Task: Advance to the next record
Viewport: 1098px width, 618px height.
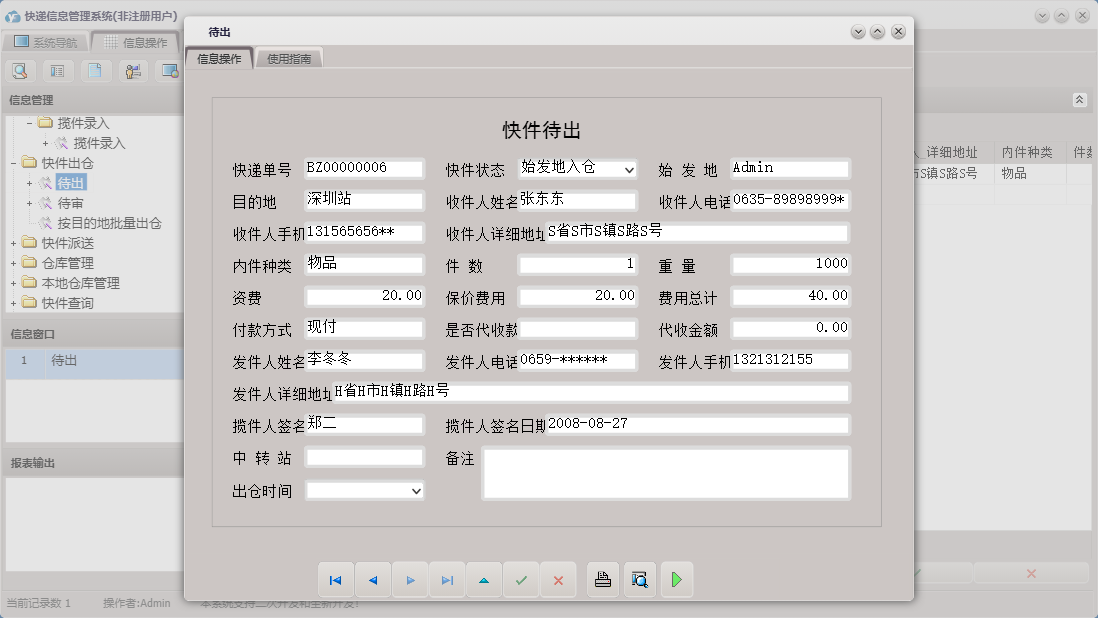Action: [410, 579]
